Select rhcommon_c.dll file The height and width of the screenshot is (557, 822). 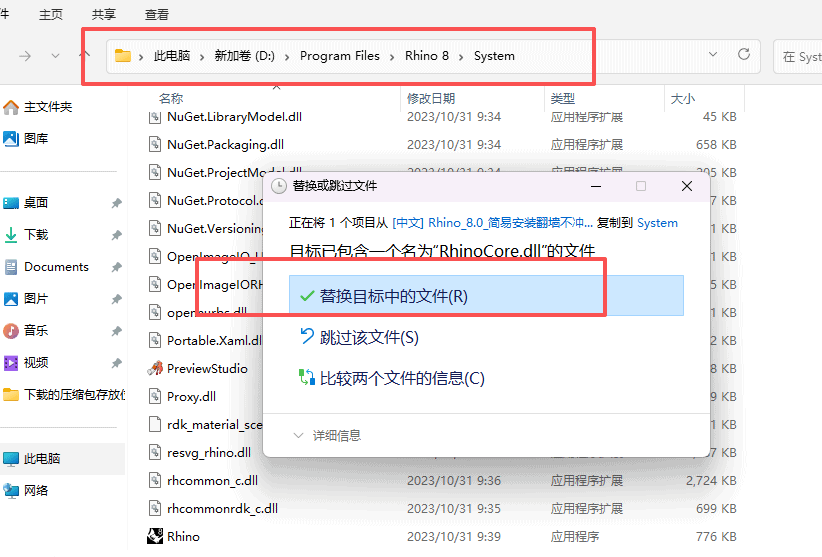pyautogui.click(x=212, y=480)
